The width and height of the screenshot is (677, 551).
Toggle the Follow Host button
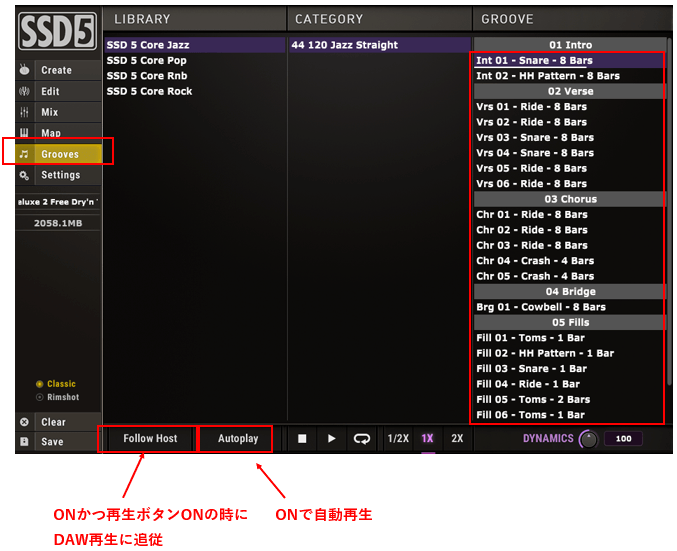150,439
